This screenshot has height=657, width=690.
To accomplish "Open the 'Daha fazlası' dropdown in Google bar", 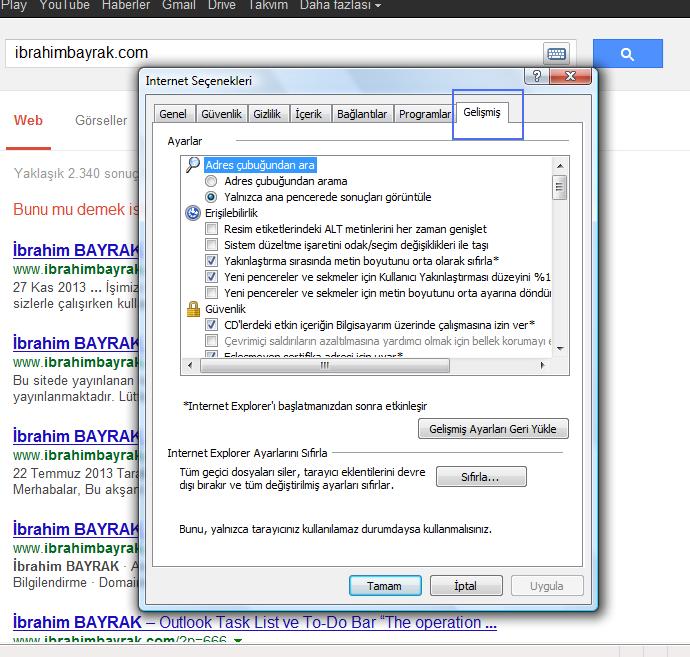I will (x=340, y=5).
